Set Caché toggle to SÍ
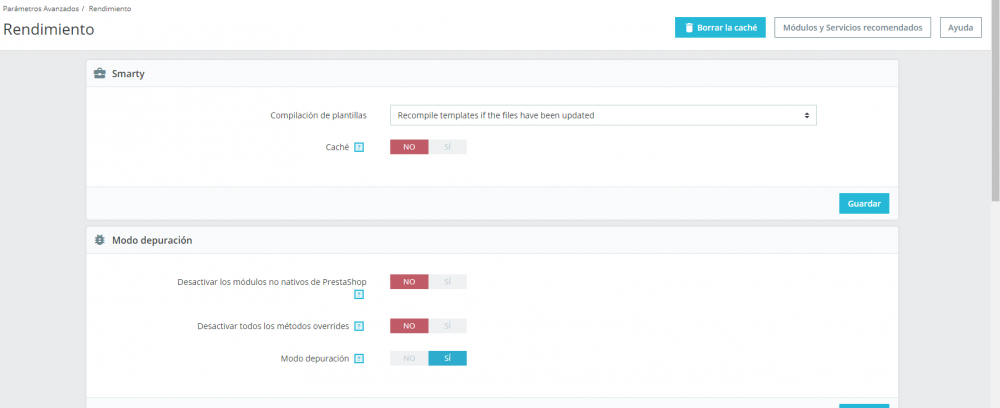Image resolution: width=1000 pixels, height=408 pixels. tap(448, 147)
